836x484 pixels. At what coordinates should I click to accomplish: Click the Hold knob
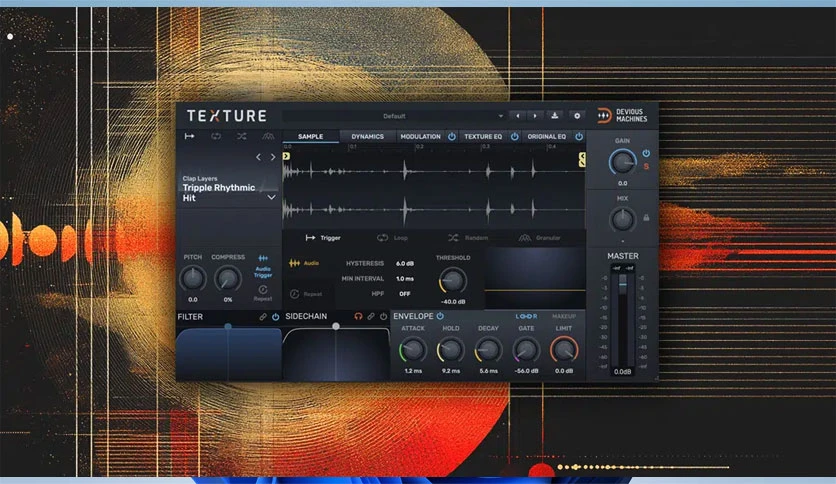click(451, 350)
